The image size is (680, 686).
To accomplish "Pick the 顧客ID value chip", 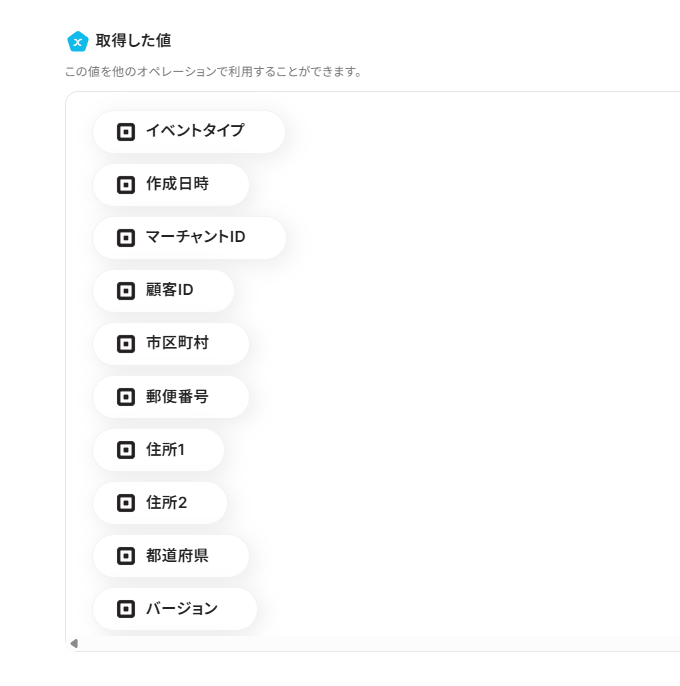I will [x=163, y=291].
